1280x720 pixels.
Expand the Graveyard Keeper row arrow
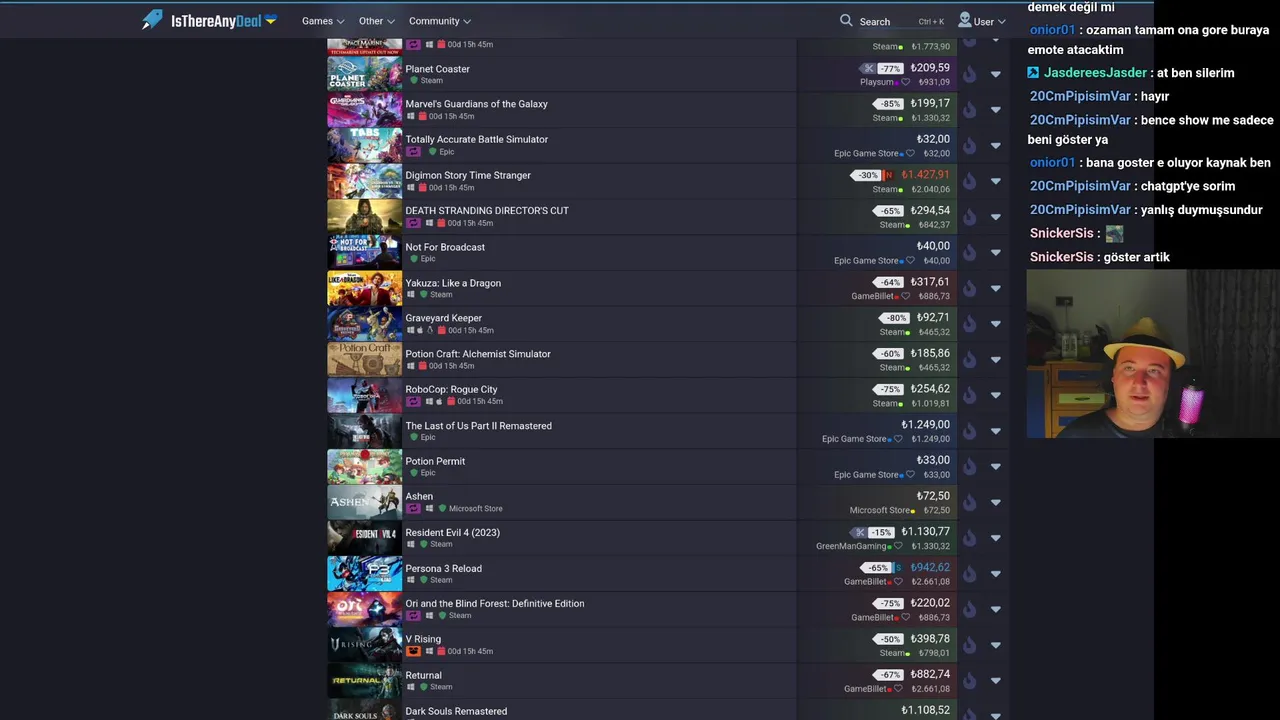pos(995,324)
